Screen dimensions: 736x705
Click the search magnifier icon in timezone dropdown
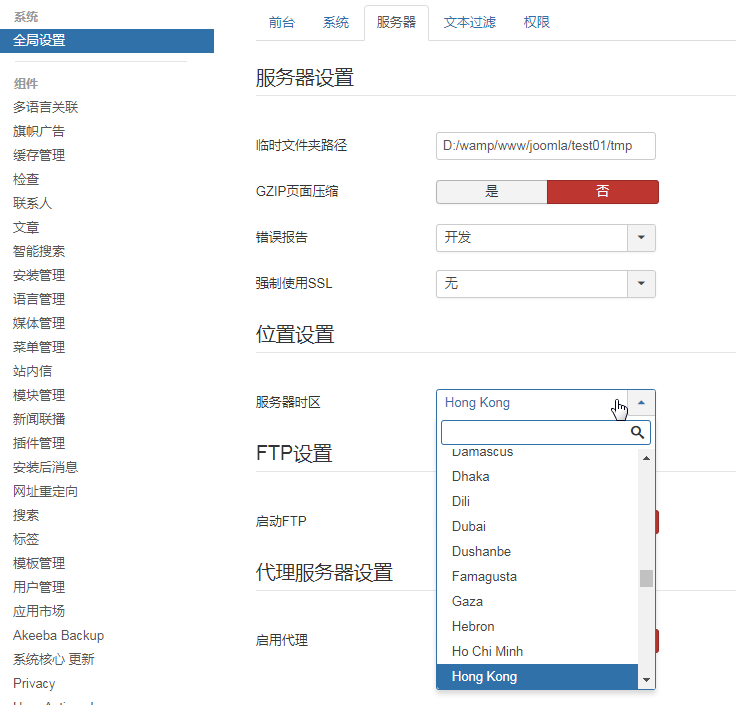637,433
